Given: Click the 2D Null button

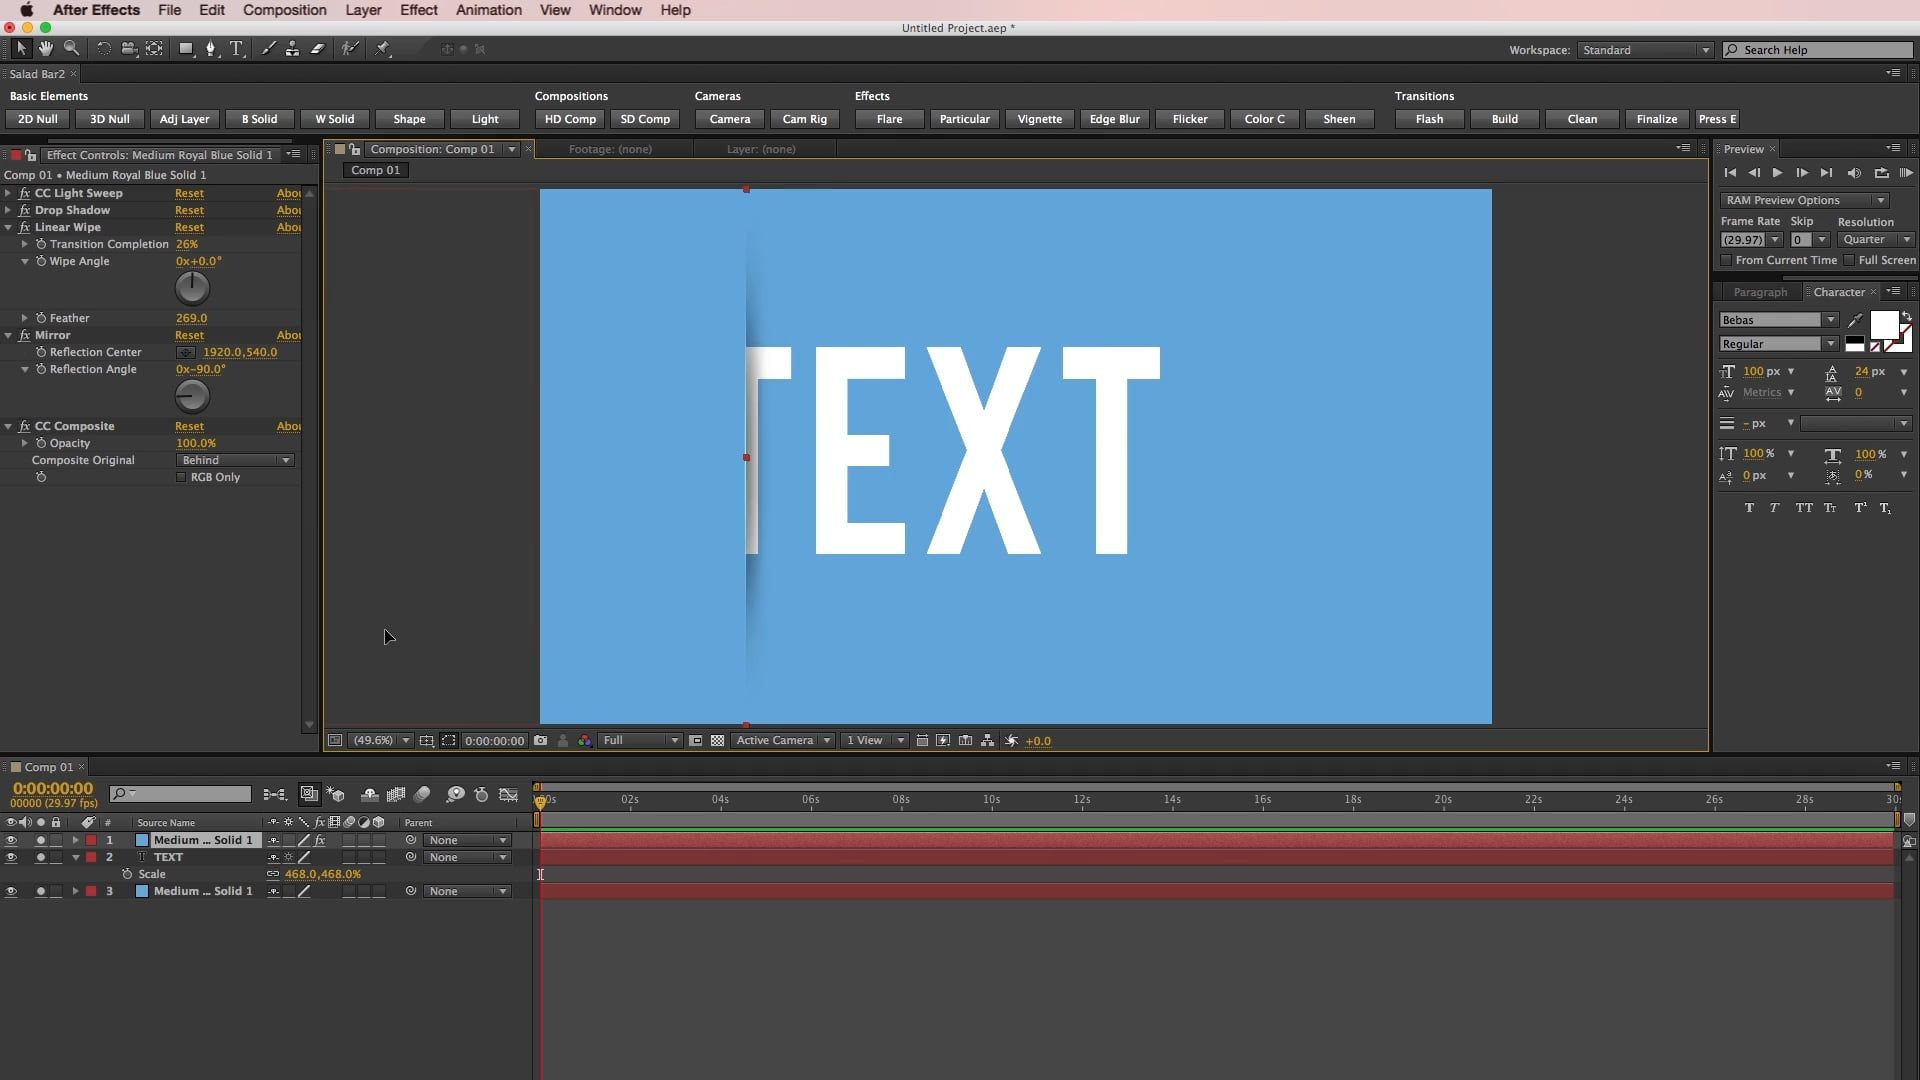Looking at the screenshot, I should click(38, 119).
